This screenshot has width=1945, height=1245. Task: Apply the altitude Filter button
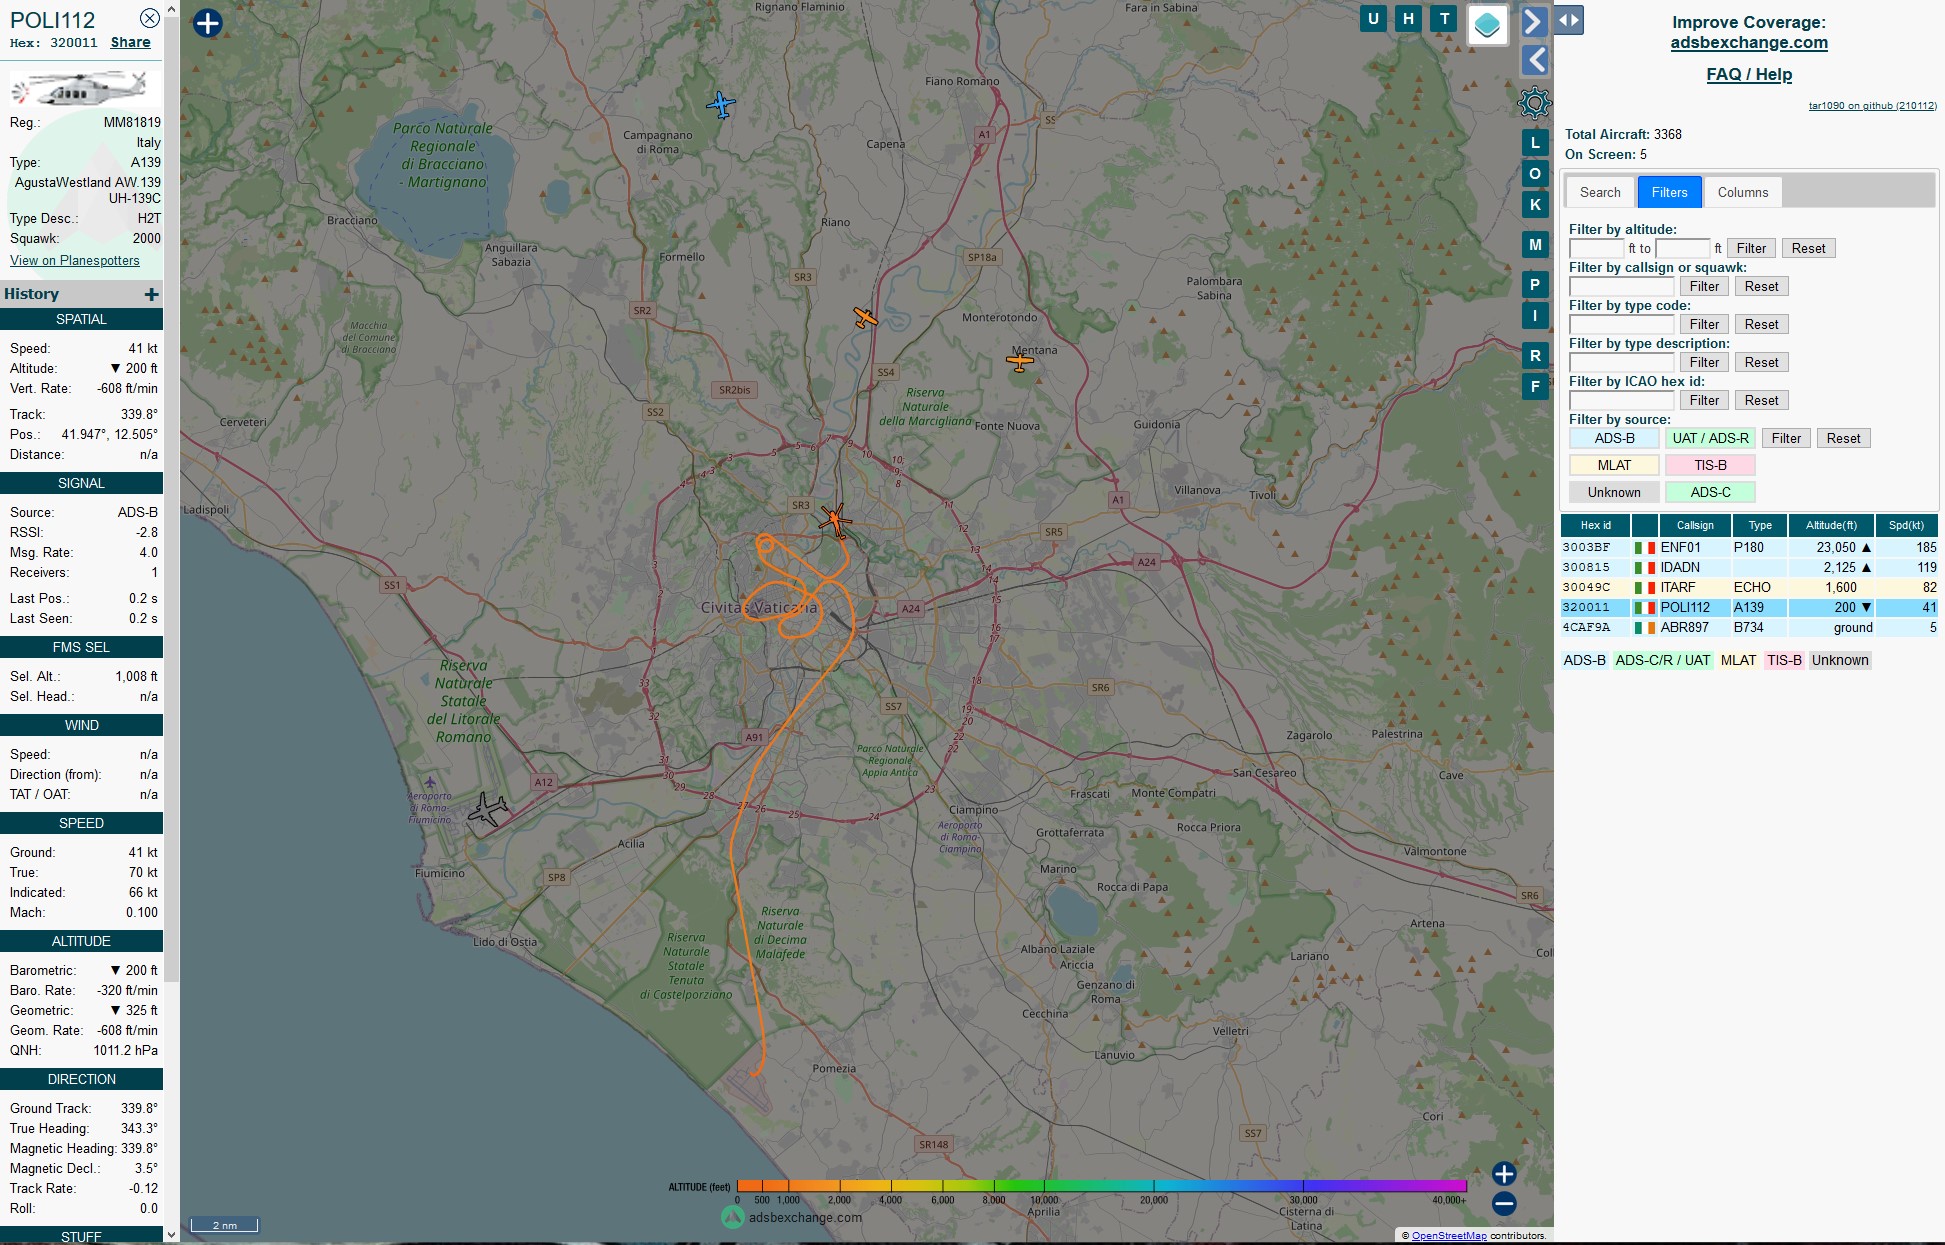(1751, 248)
